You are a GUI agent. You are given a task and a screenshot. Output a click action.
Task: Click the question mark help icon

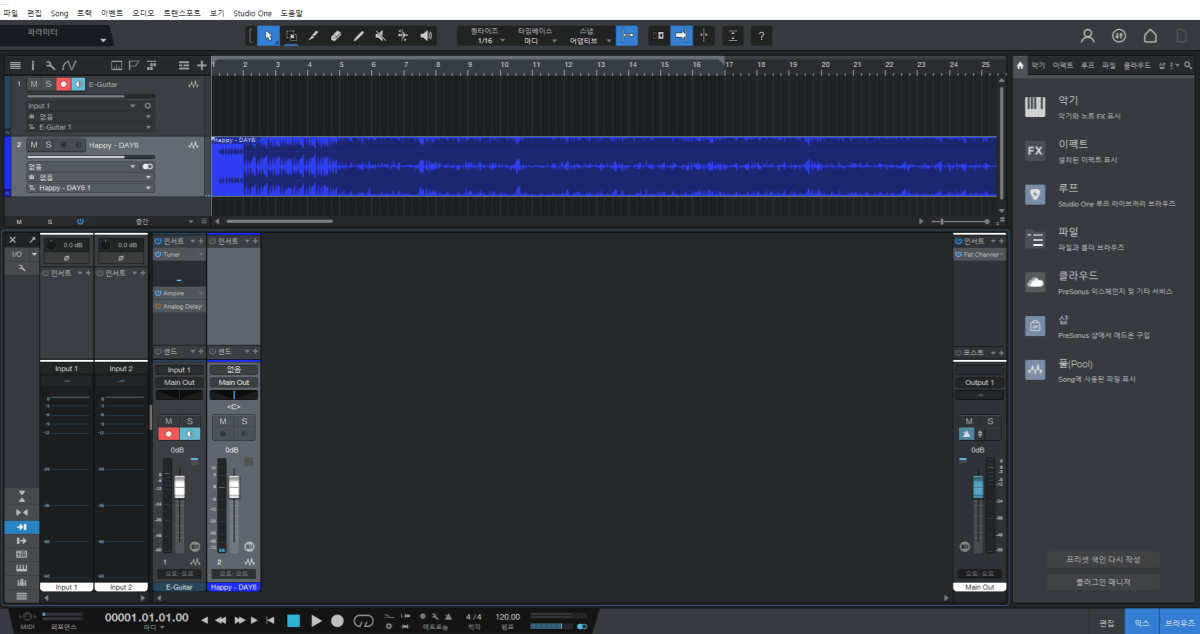pos(761,36)
